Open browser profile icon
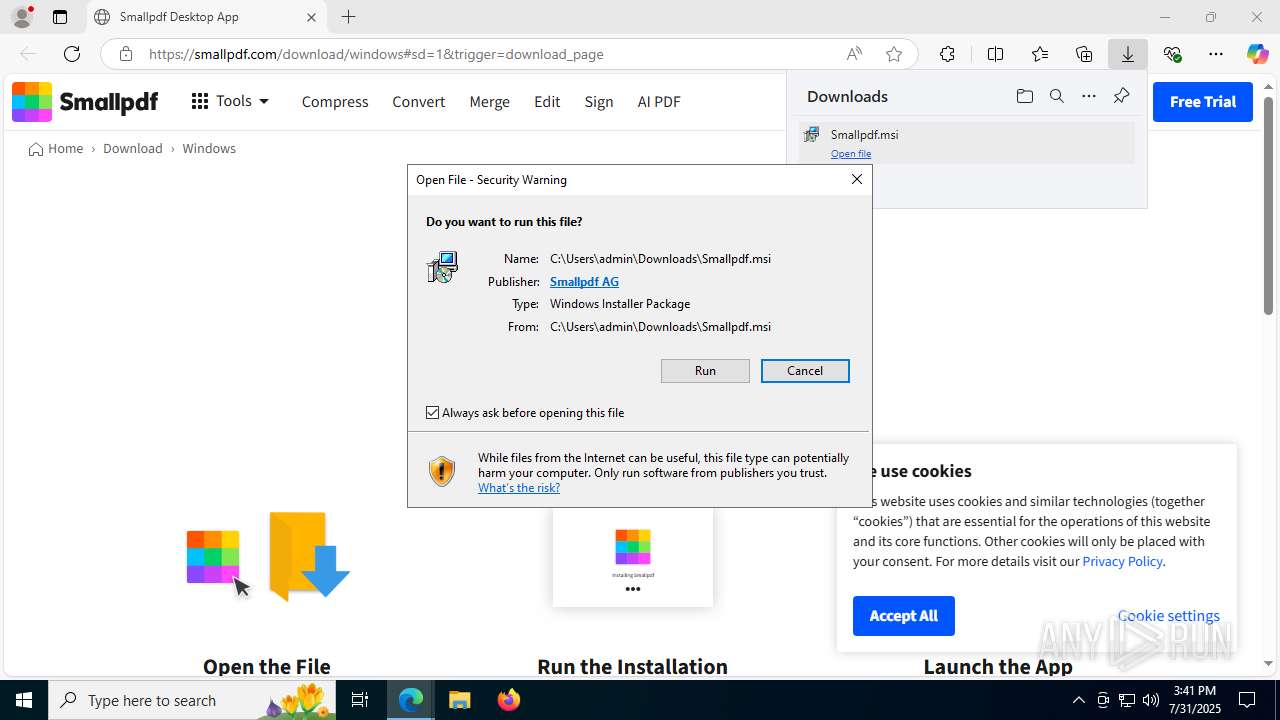 coord(22,17)
